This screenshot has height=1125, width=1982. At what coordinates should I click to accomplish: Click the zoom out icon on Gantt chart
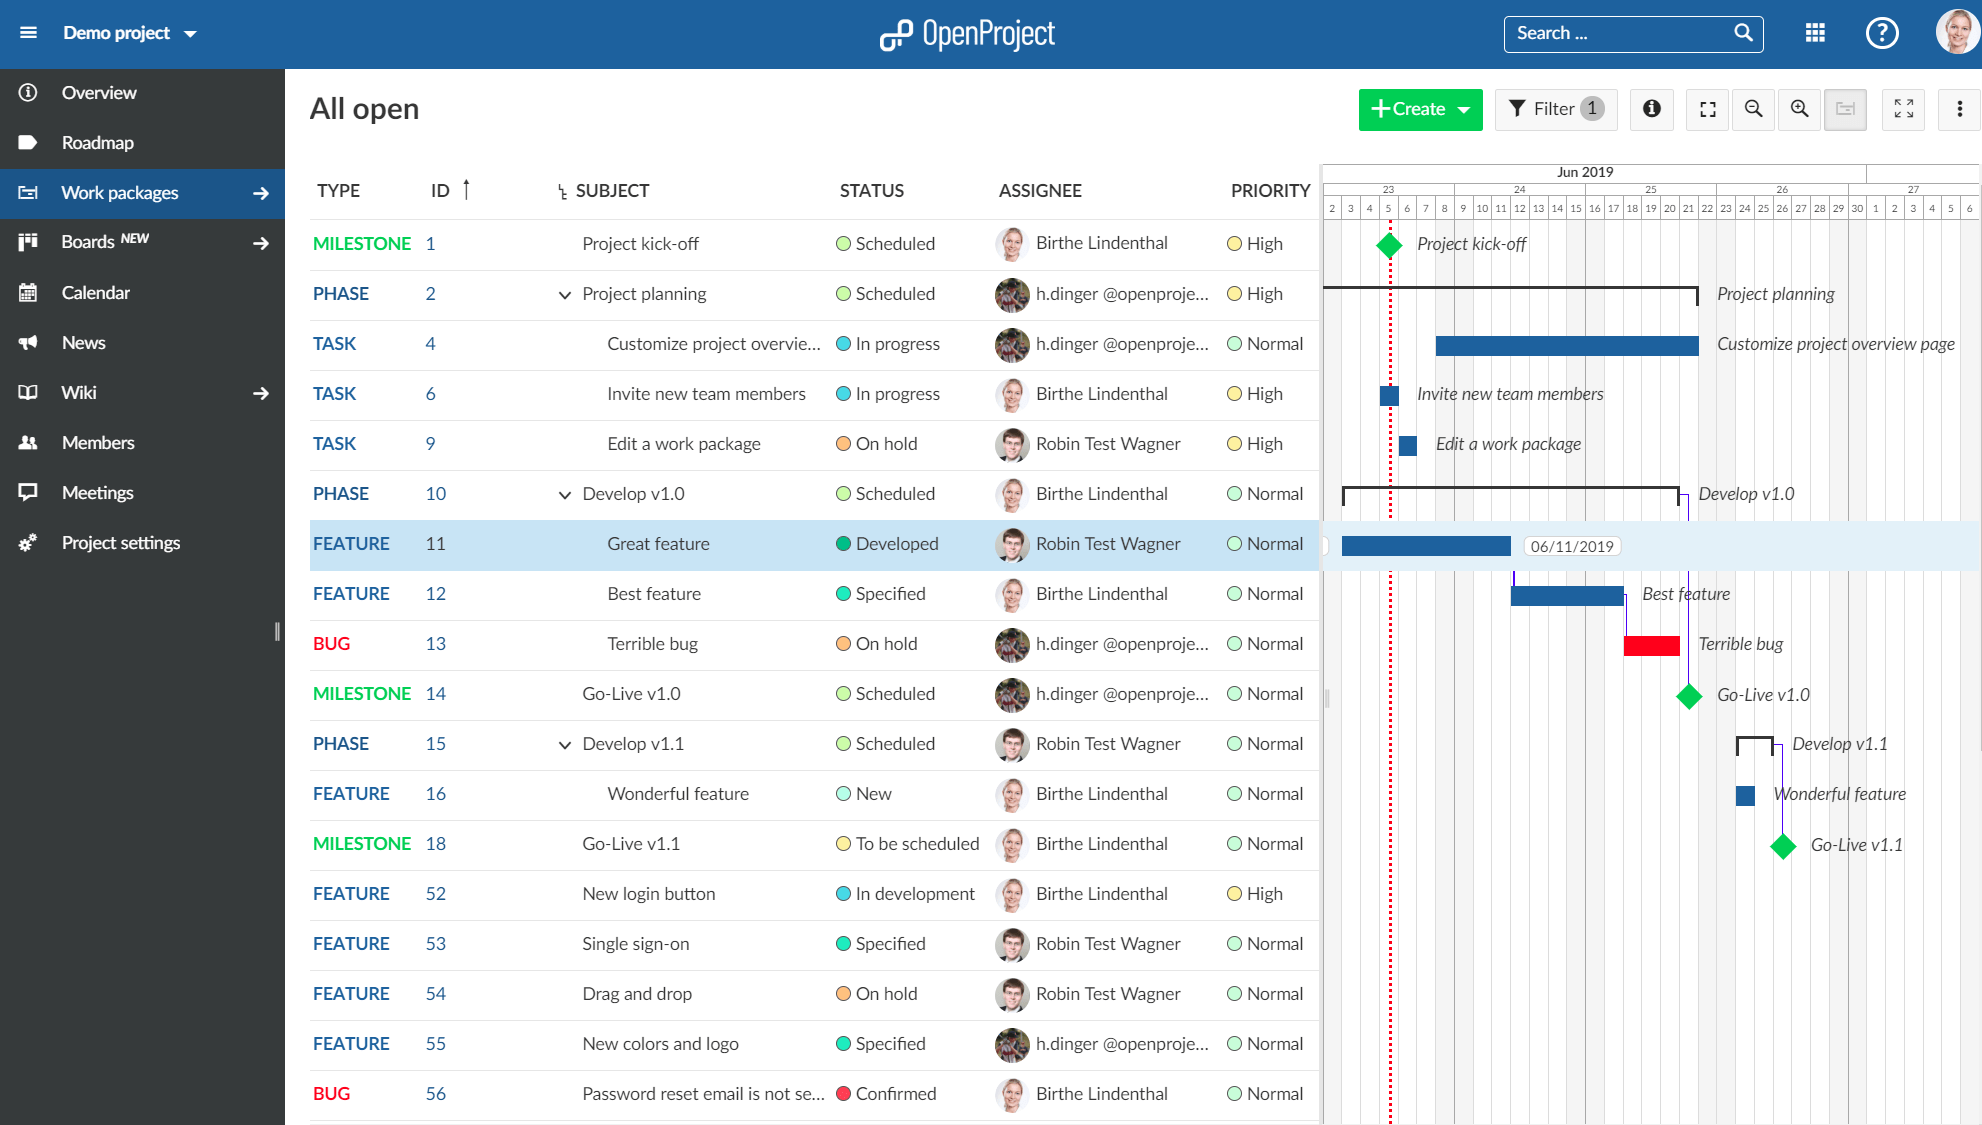(x=1753, y=109)
